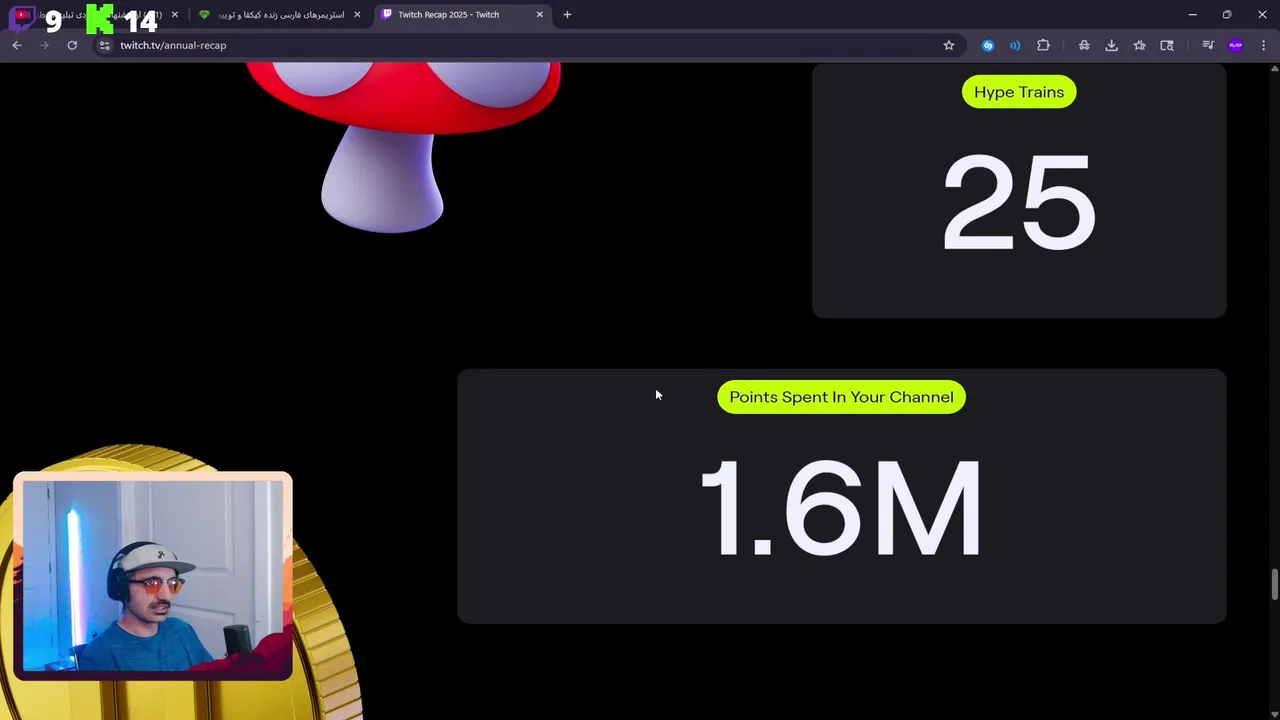Close the Persian streamers tab
This screenshot has height=720, width=1280.
click(x=357, y=15)
